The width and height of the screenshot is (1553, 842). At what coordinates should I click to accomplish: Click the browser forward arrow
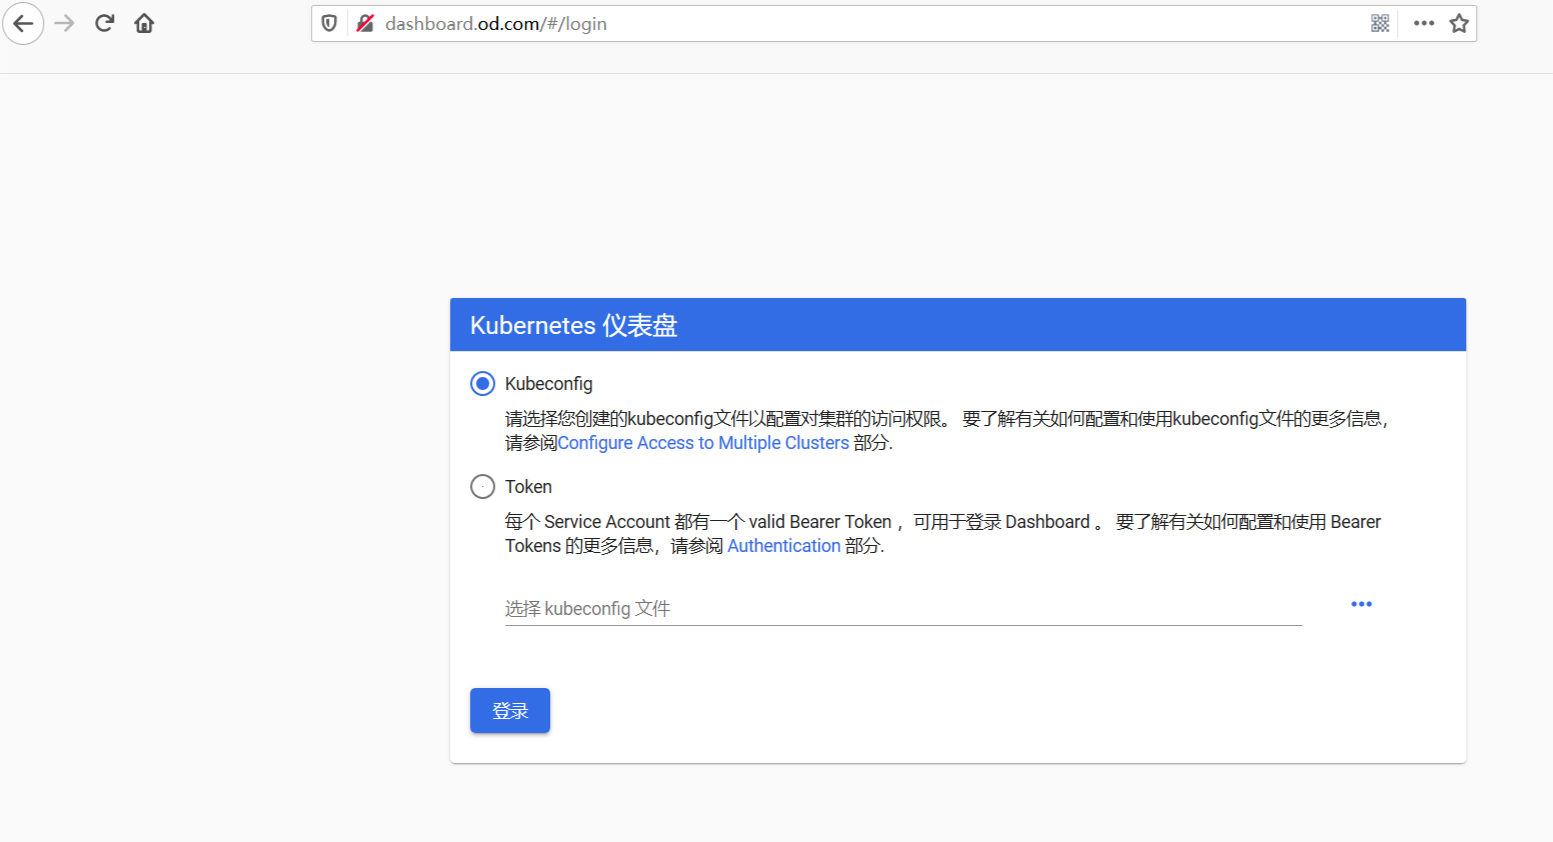[64, 23]
